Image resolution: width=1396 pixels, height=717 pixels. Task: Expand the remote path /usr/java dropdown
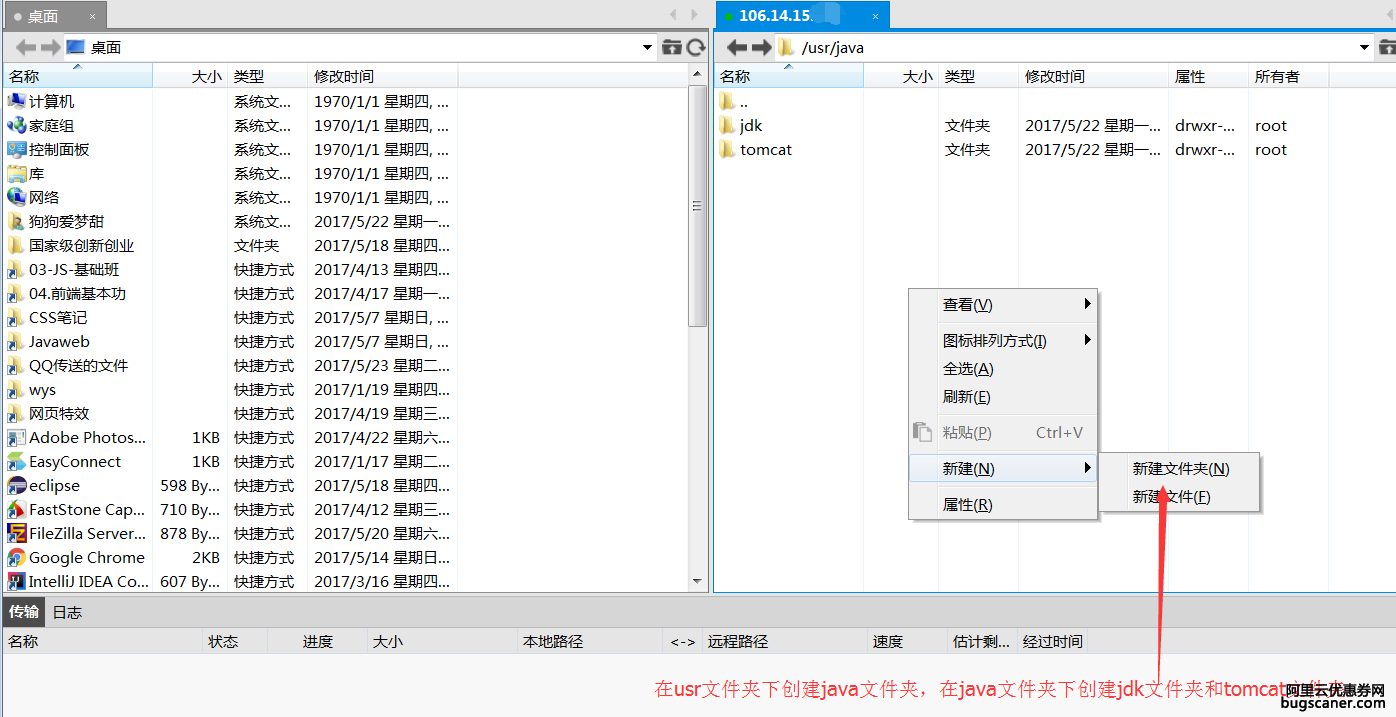click(1364, 47)
